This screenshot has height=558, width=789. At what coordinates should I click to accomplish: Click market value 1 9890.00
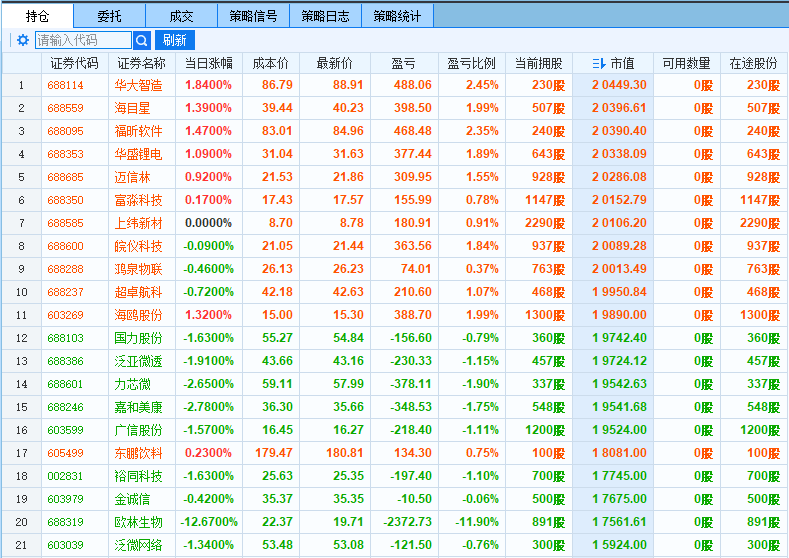(619, 315)
